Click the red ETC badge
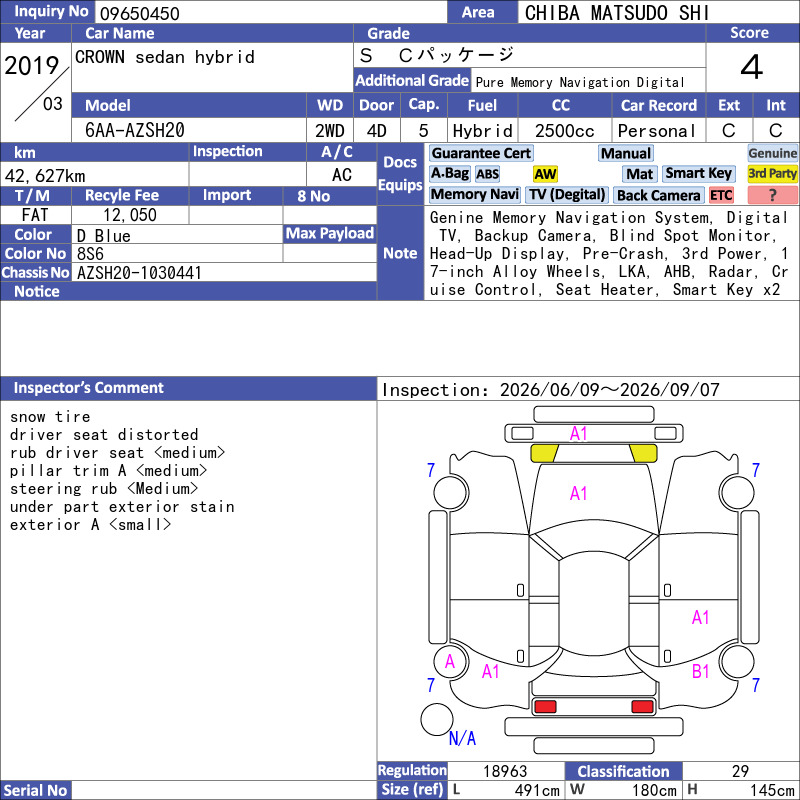The width and height of the screenshot is (800, 800). click(x=720, y=195)
